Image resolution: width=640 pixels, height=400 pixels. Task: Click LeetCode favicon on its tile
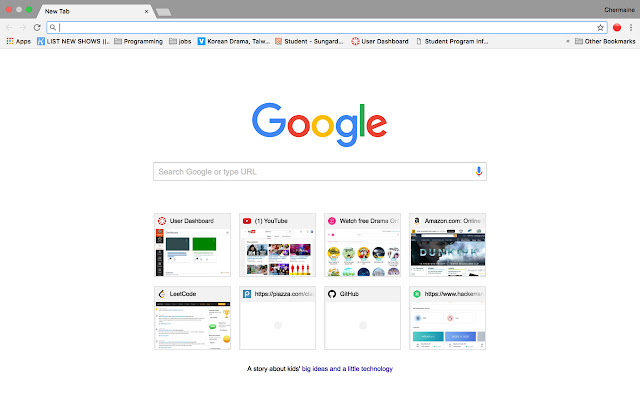[162, 294]
